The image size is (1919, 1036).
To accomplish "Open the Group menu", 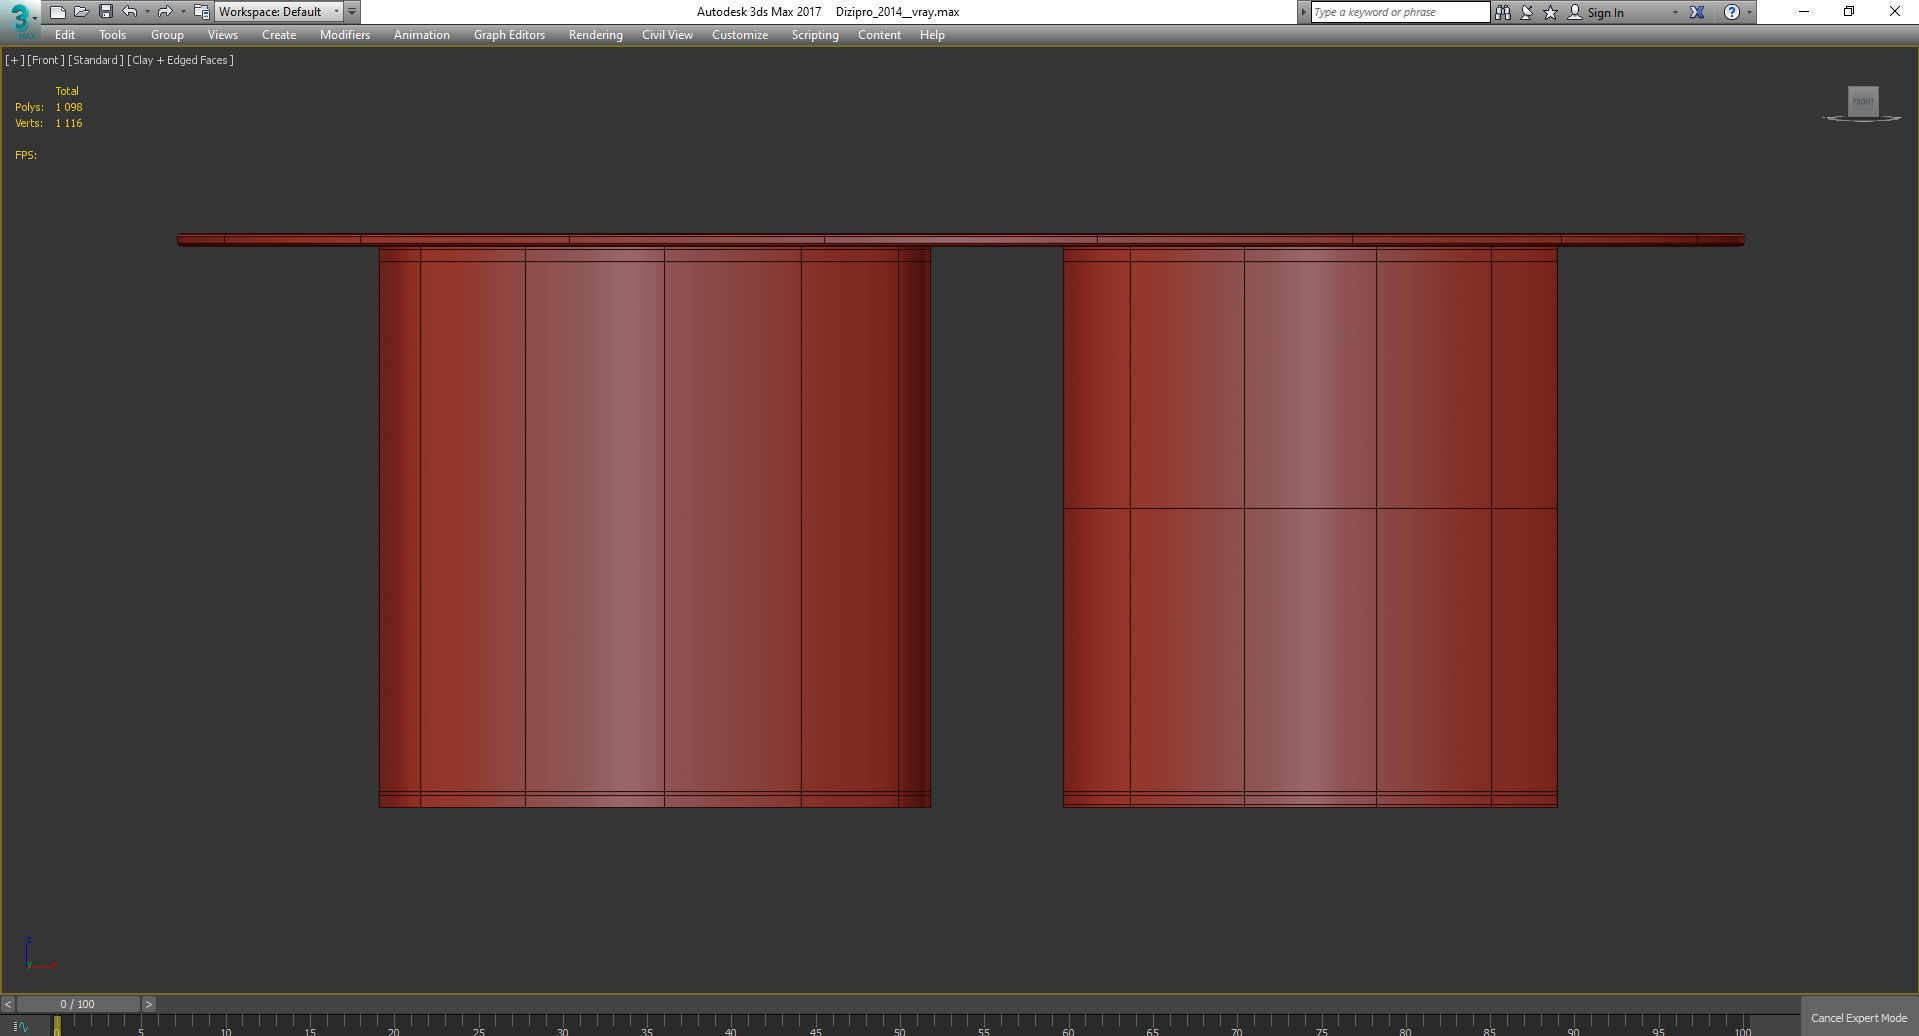I will [x=167, y=35].
